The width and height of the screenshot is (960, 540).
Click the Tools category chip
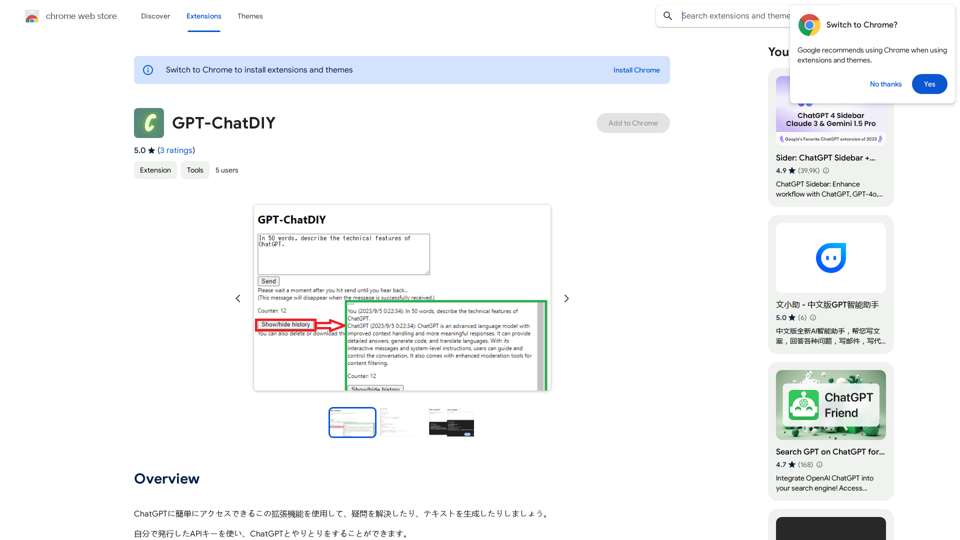[x=195, y=170]
